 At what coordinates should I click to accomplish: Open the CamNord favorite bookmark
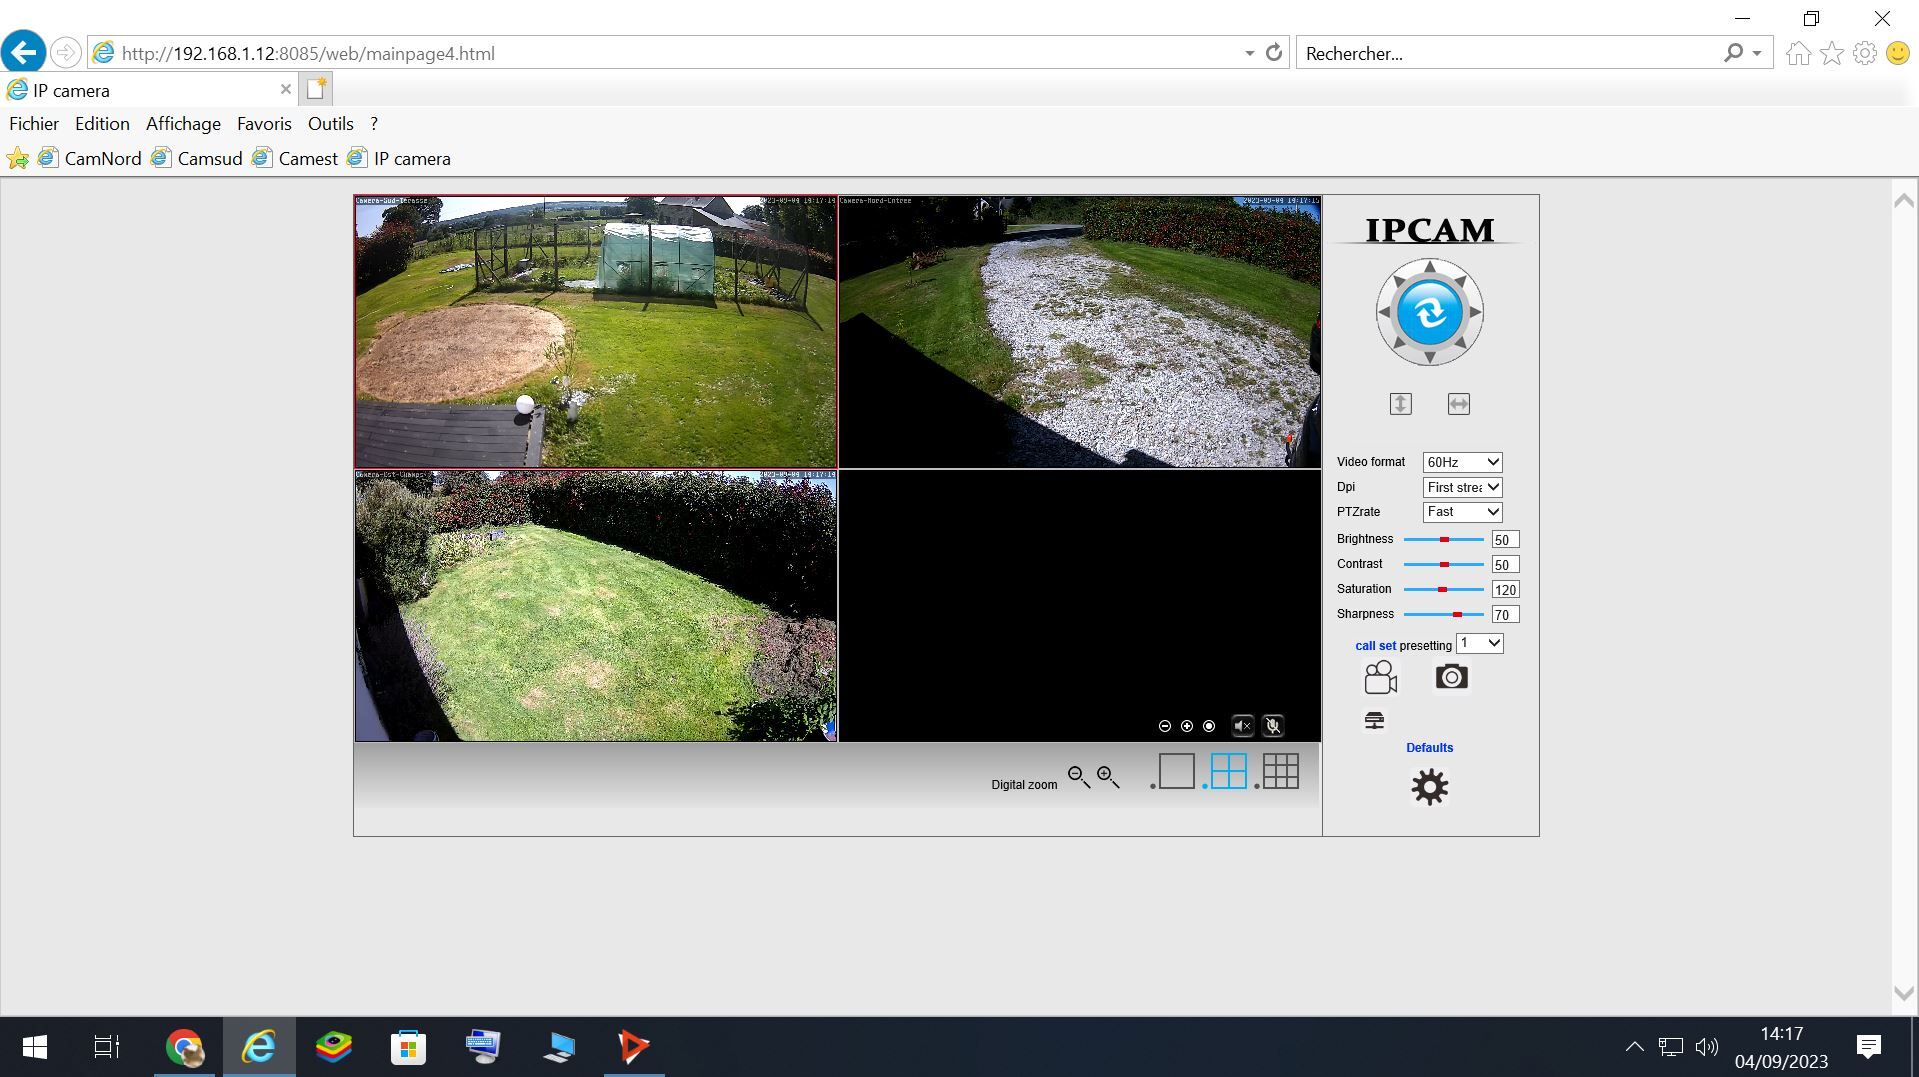pyautogui.click(x=102, y=159)
